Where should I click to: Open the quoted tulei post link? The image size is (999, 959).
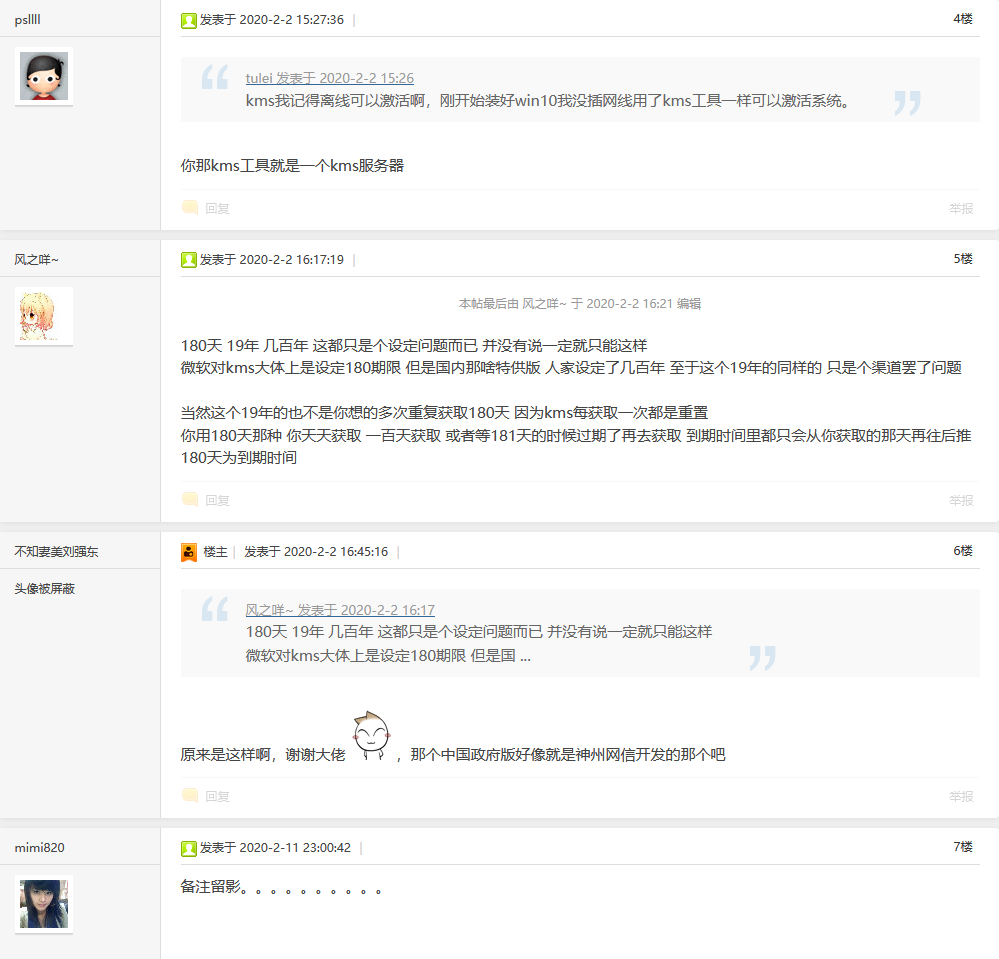pyautogui.click(x=329, y=78)
